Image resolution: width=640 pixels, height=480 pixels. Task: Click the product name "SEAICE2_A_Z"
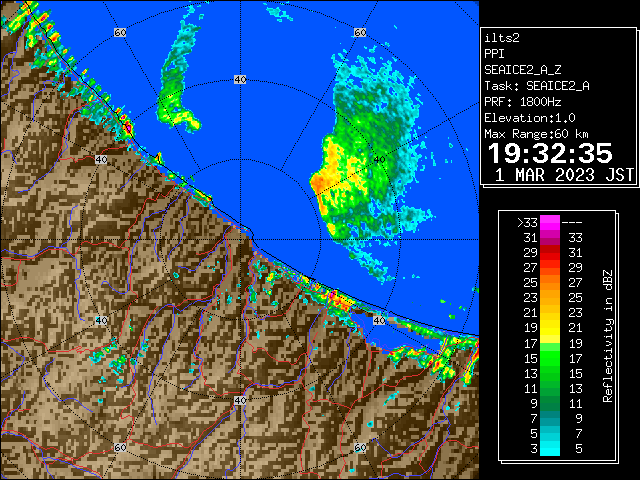click(x=522, y=70)
